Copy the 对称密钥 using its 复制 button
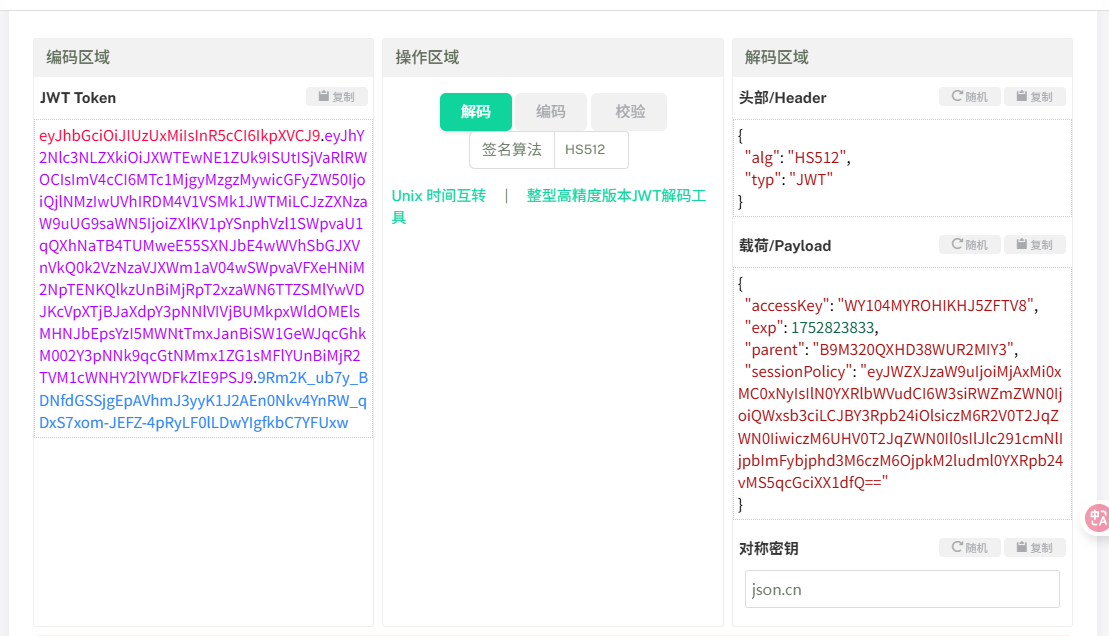The image size is (1109, 636). pos(1034,548)
